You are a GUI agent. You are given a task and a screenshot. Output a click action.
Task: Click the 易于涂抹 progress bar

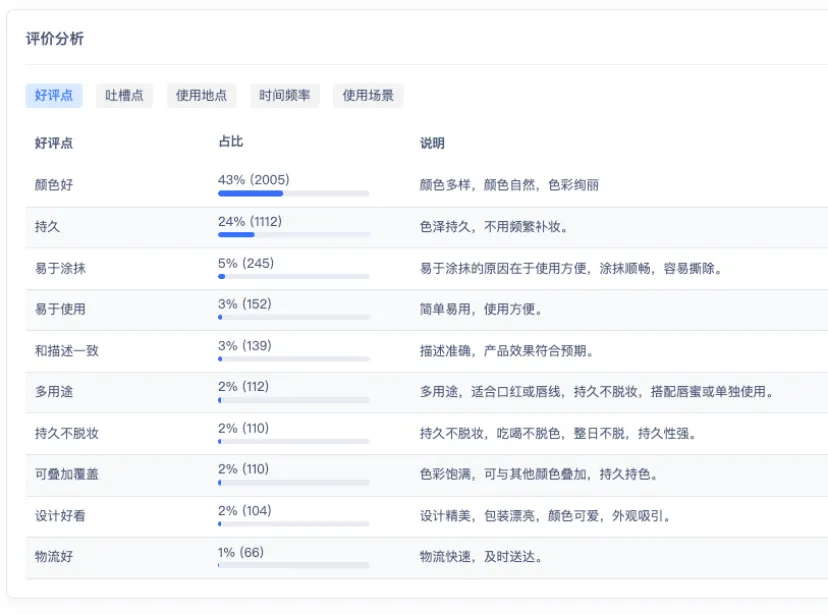(294, 276)
